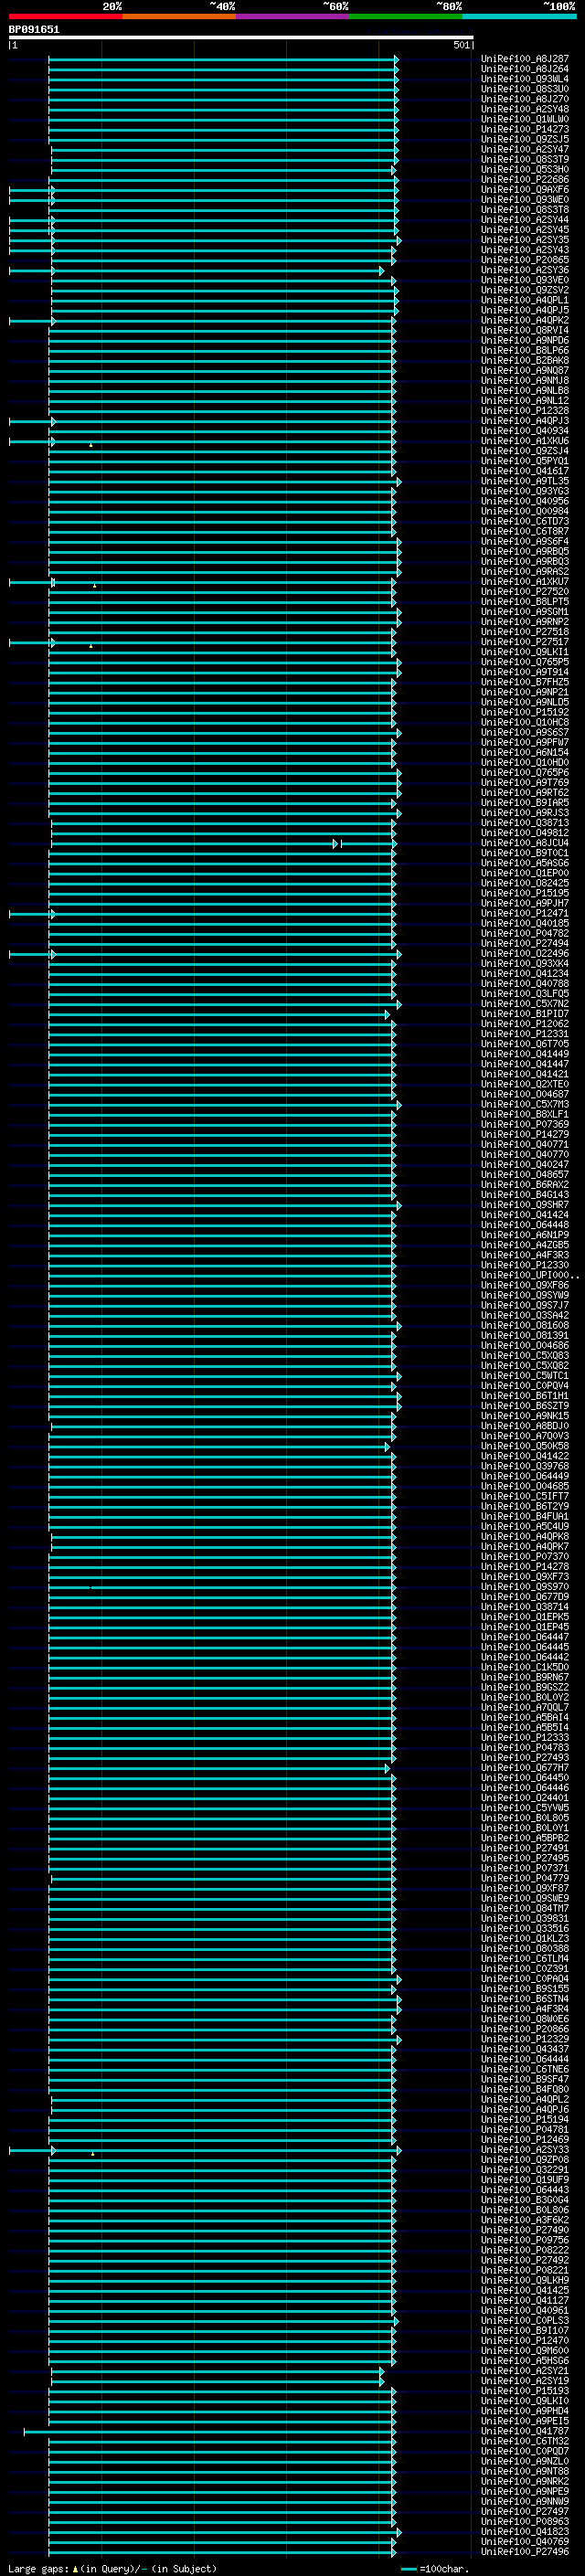
Task: Select hit UniRef100_P22686
Action: click(525, 179)
